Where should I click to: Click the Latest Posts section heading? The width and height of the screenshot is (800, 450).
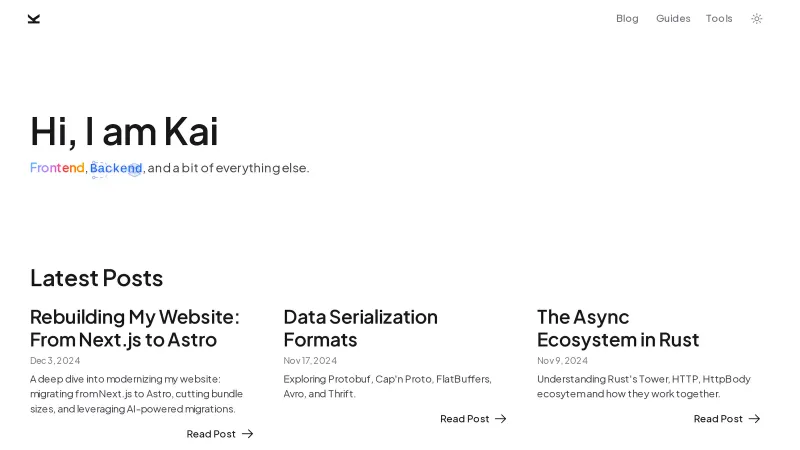tap(96, 278)
